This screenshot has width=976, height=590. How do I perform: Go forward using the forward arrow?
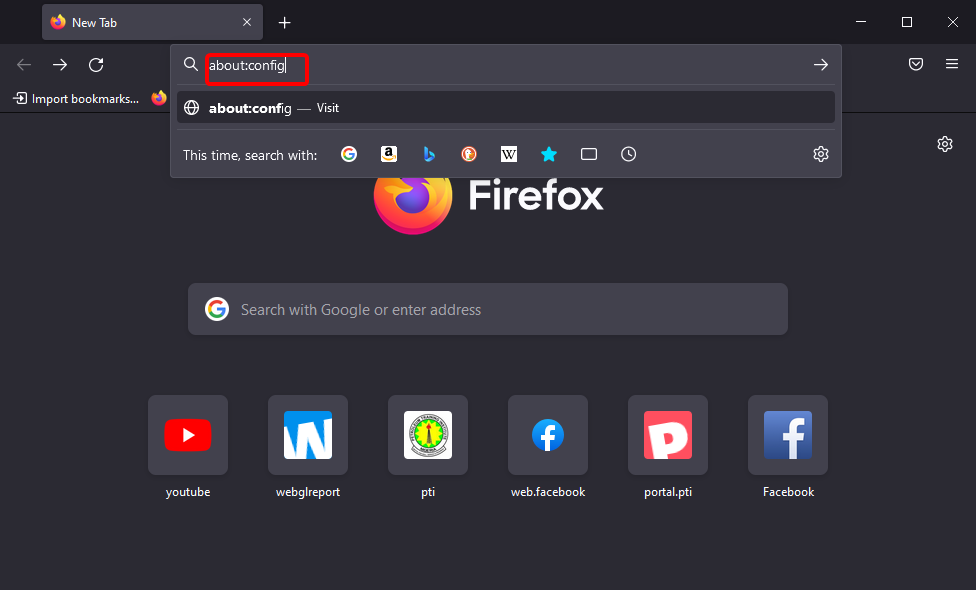pos(60,65)
